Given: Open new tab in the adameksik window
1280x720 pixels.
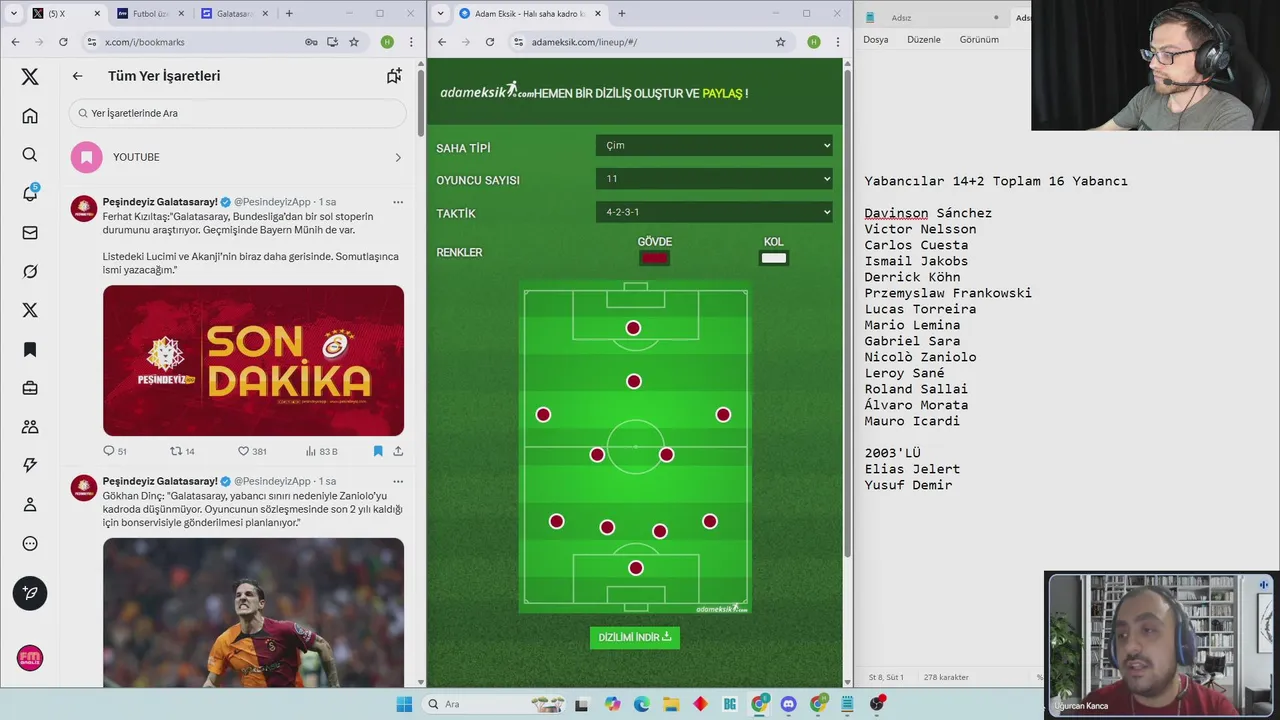Looking at the screenshot, I should (x=622, y=13).
